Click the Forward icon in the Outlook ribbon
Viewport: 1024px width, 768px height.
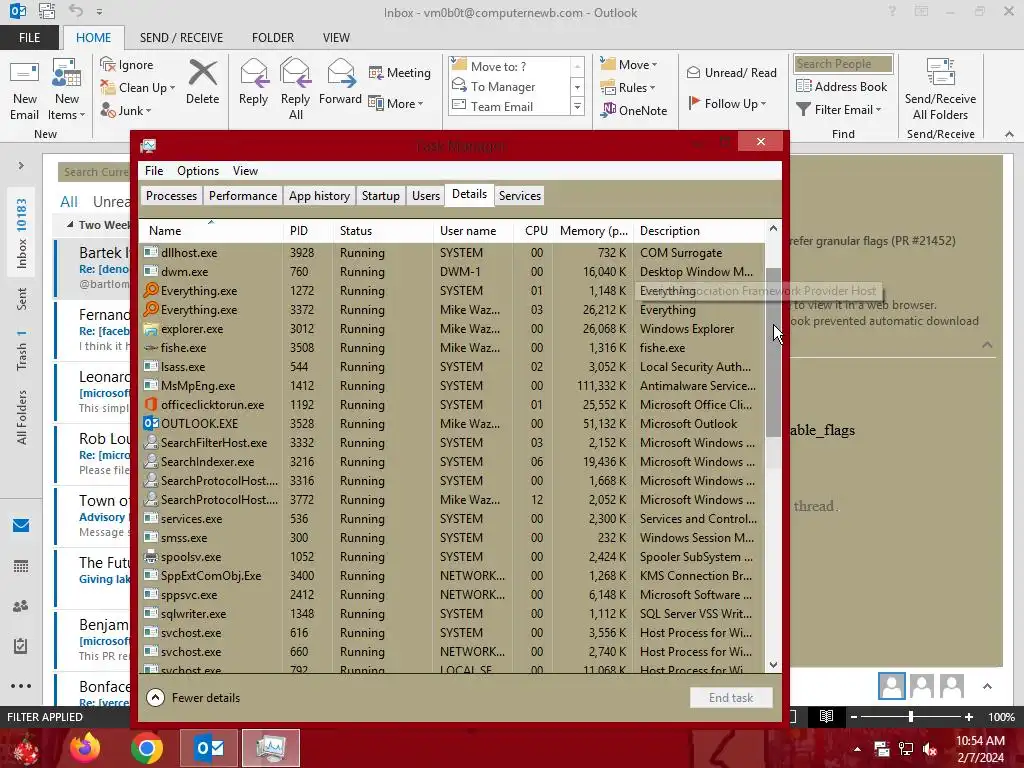[340, 82]
